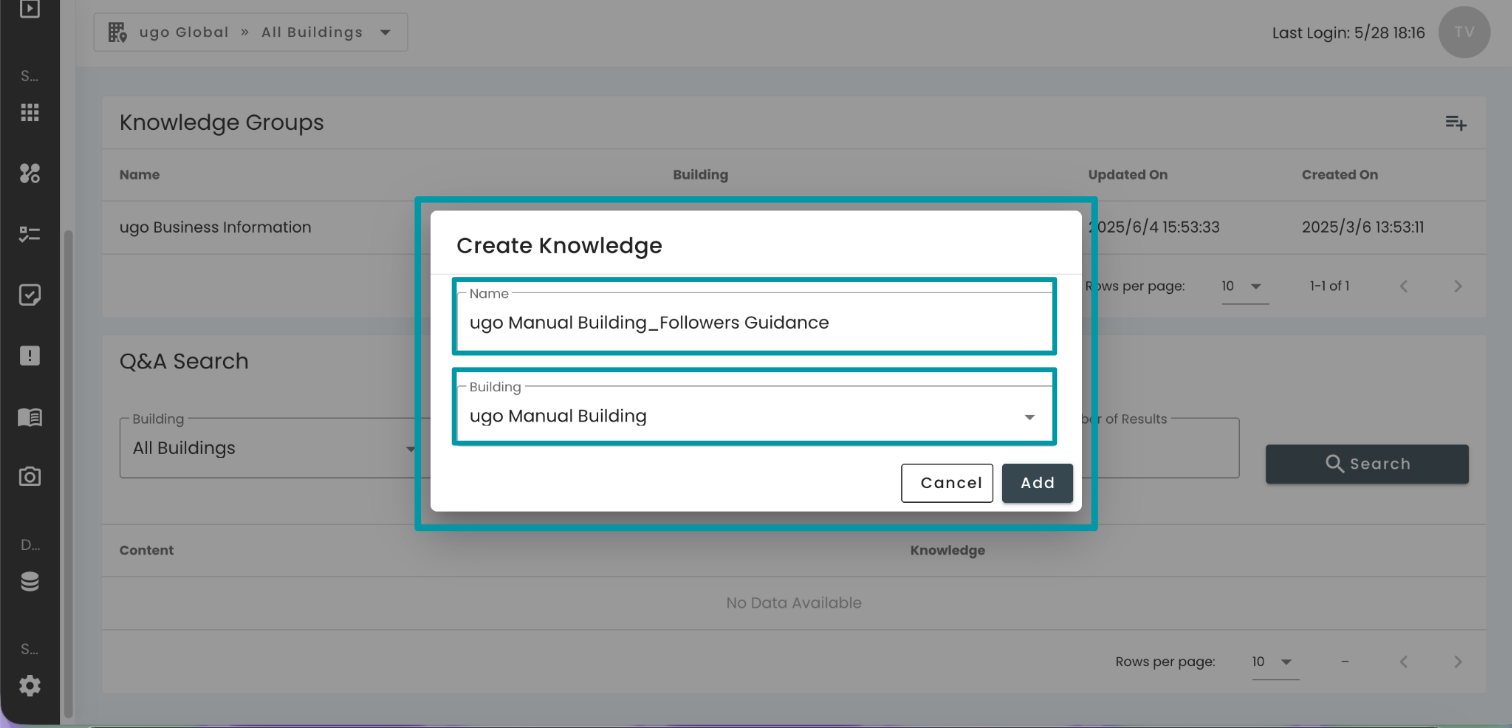Click the add knowledge group list-plus icon
1512x728 pixels.
pyautogui.click(x=1456, y=123)
